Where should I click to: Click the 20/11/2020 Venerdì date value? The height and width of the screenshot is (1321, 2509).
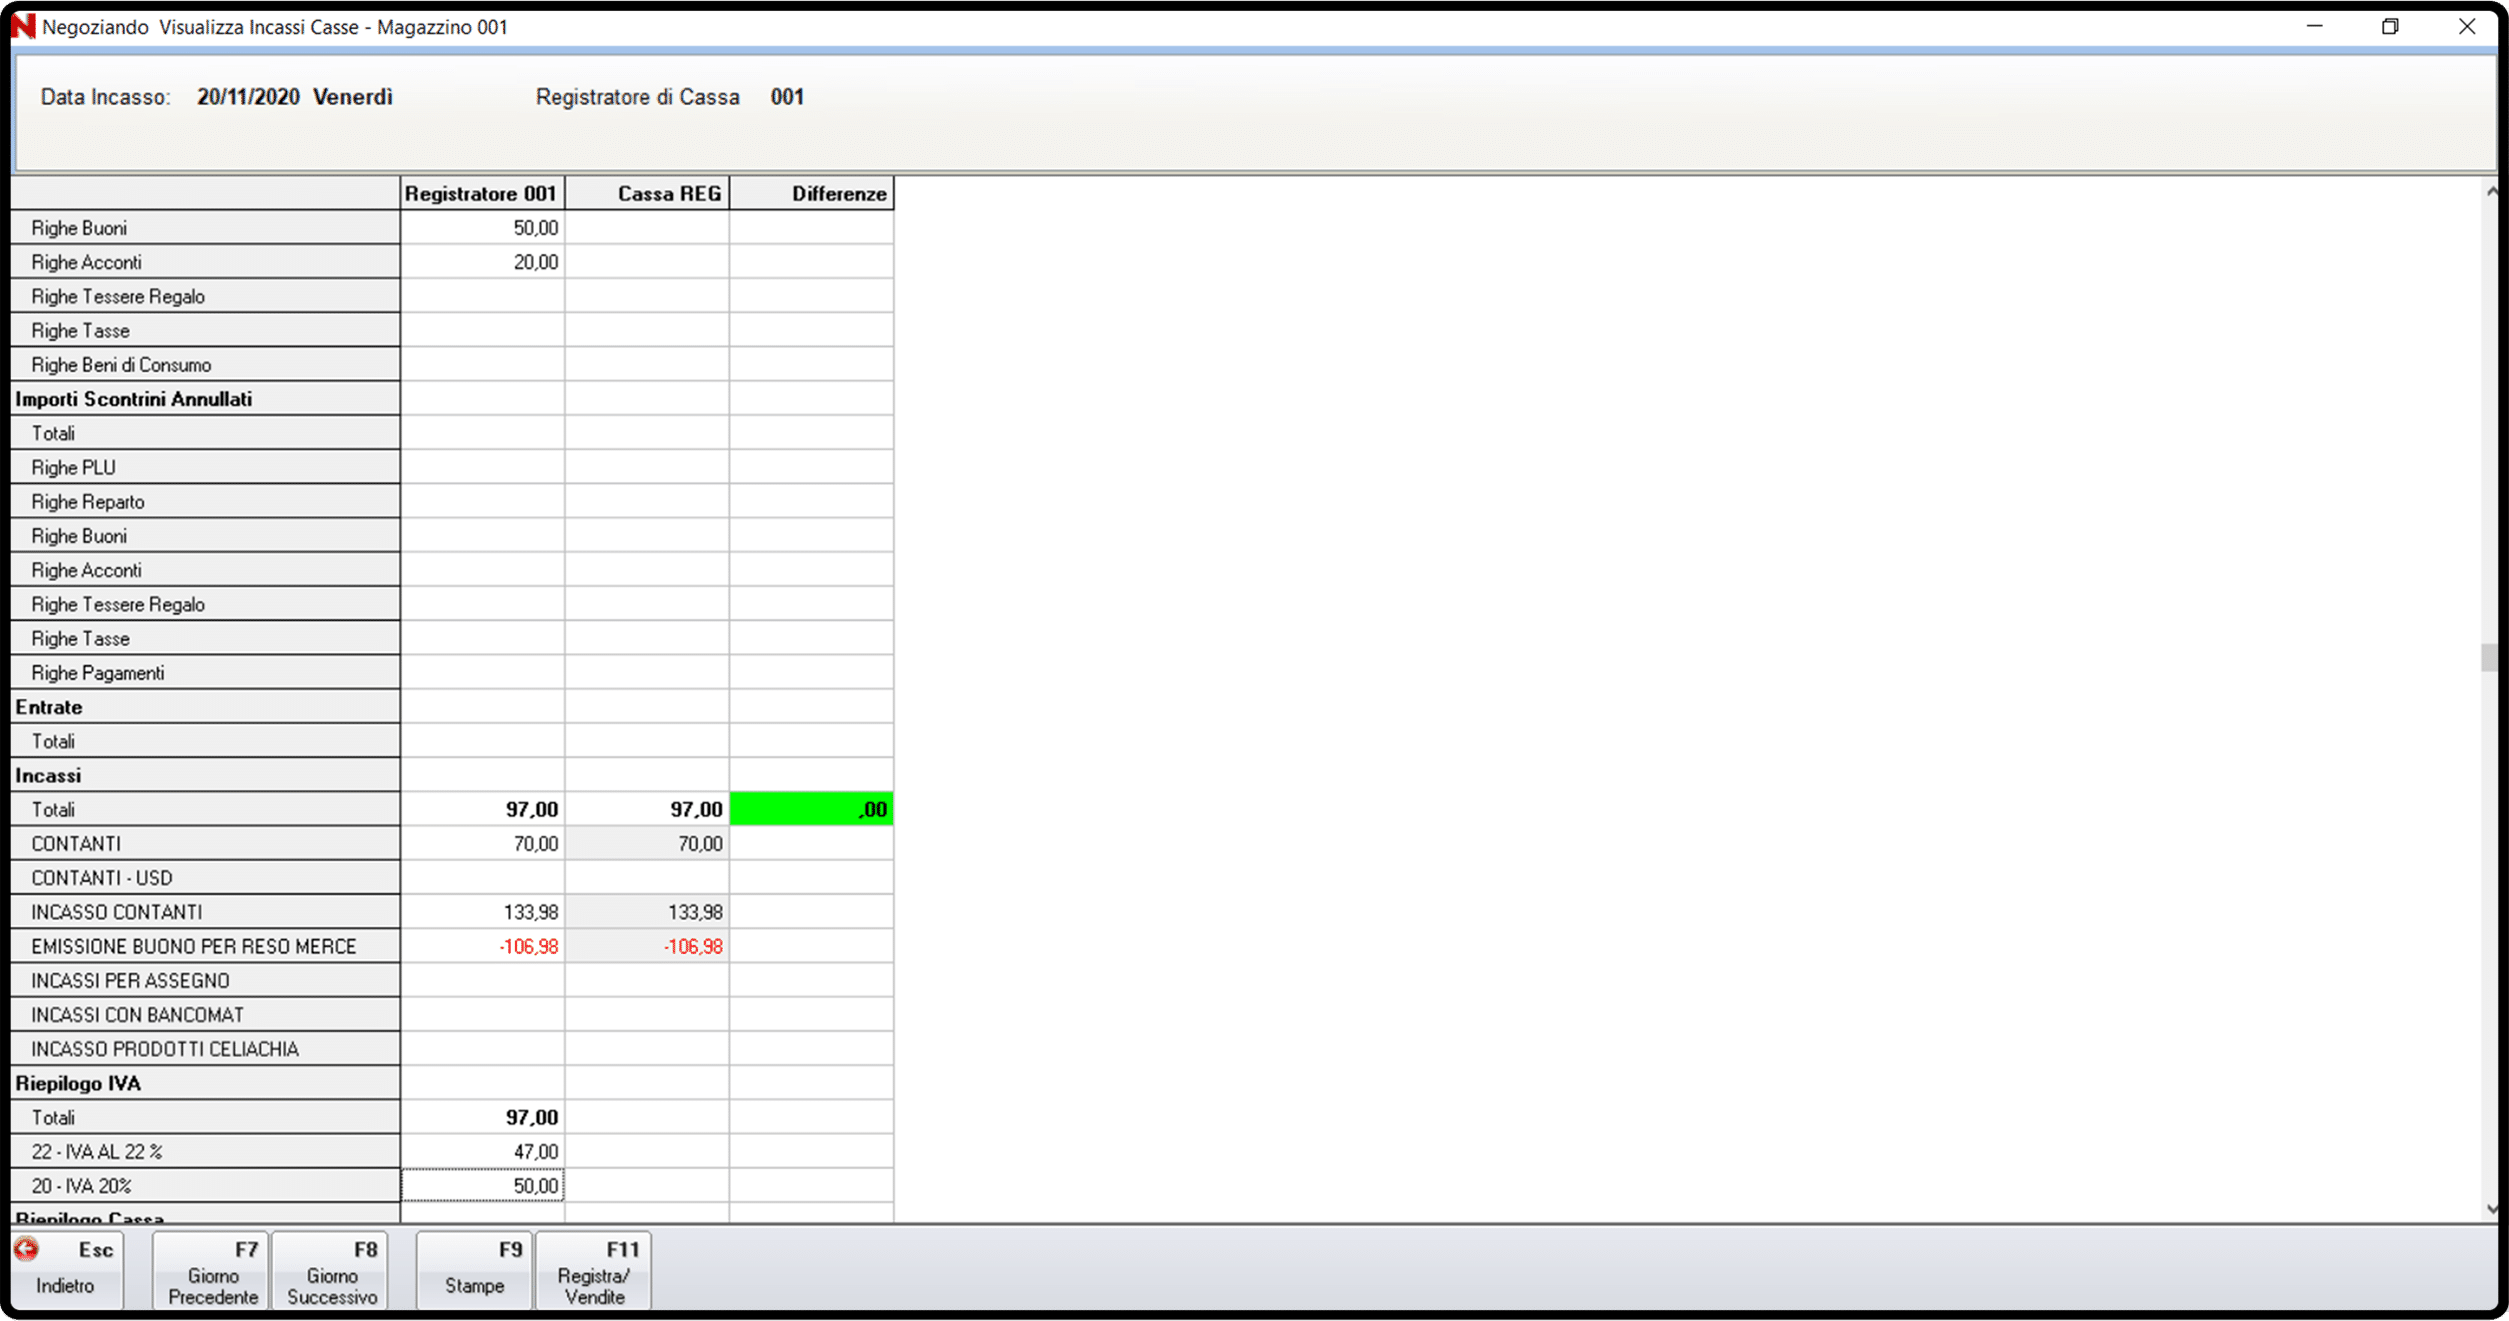(294, 97)
